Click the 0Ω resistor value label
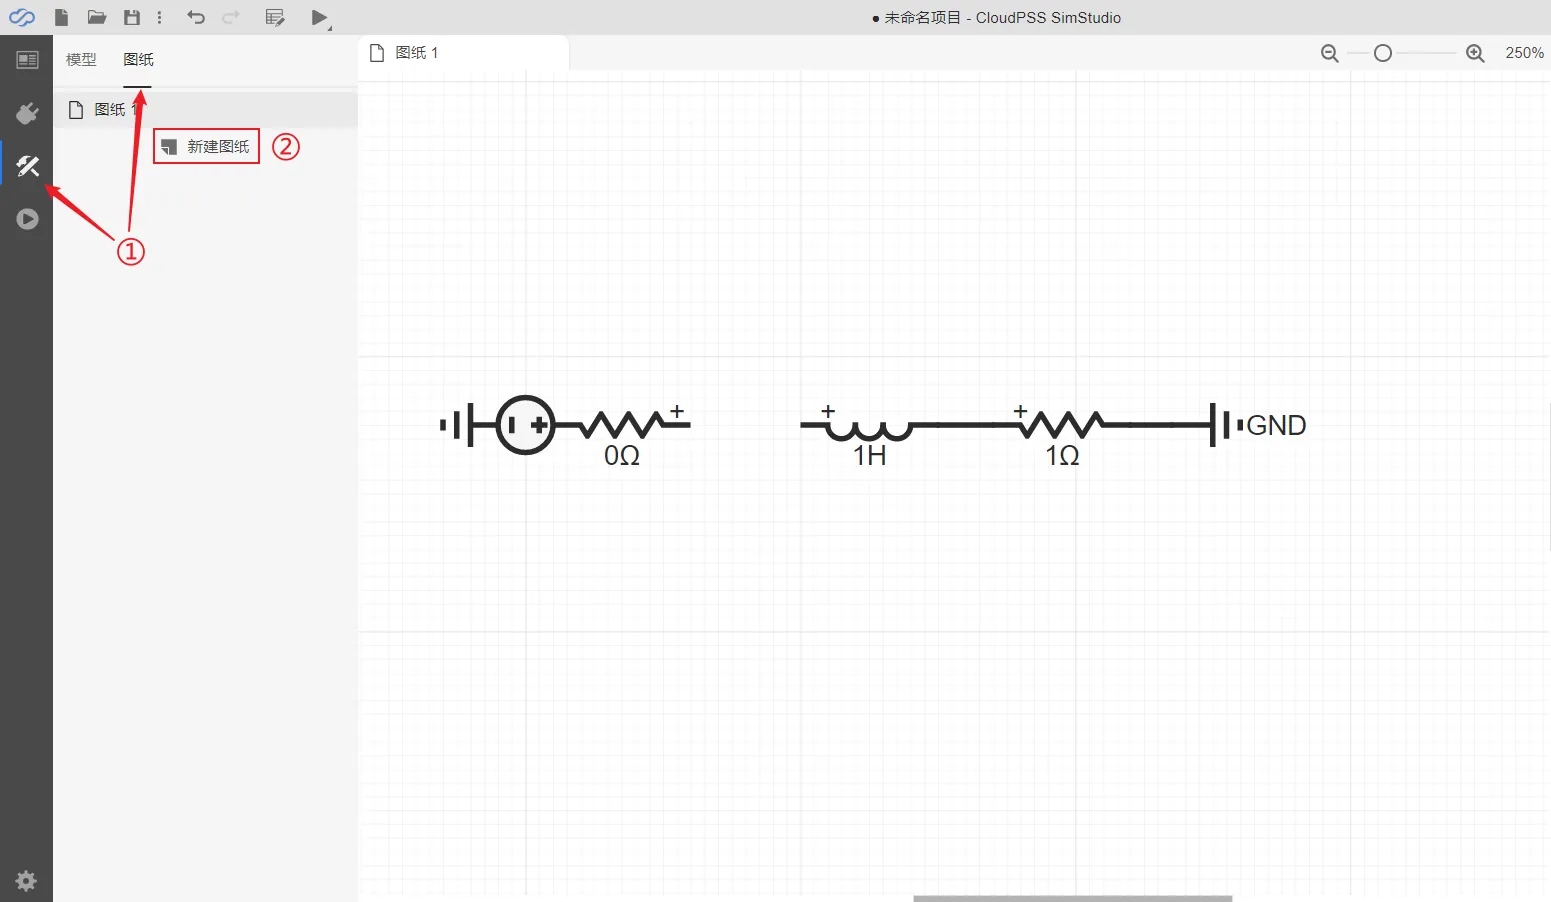Screen dimensions: 1551x902 pos(622,456)
